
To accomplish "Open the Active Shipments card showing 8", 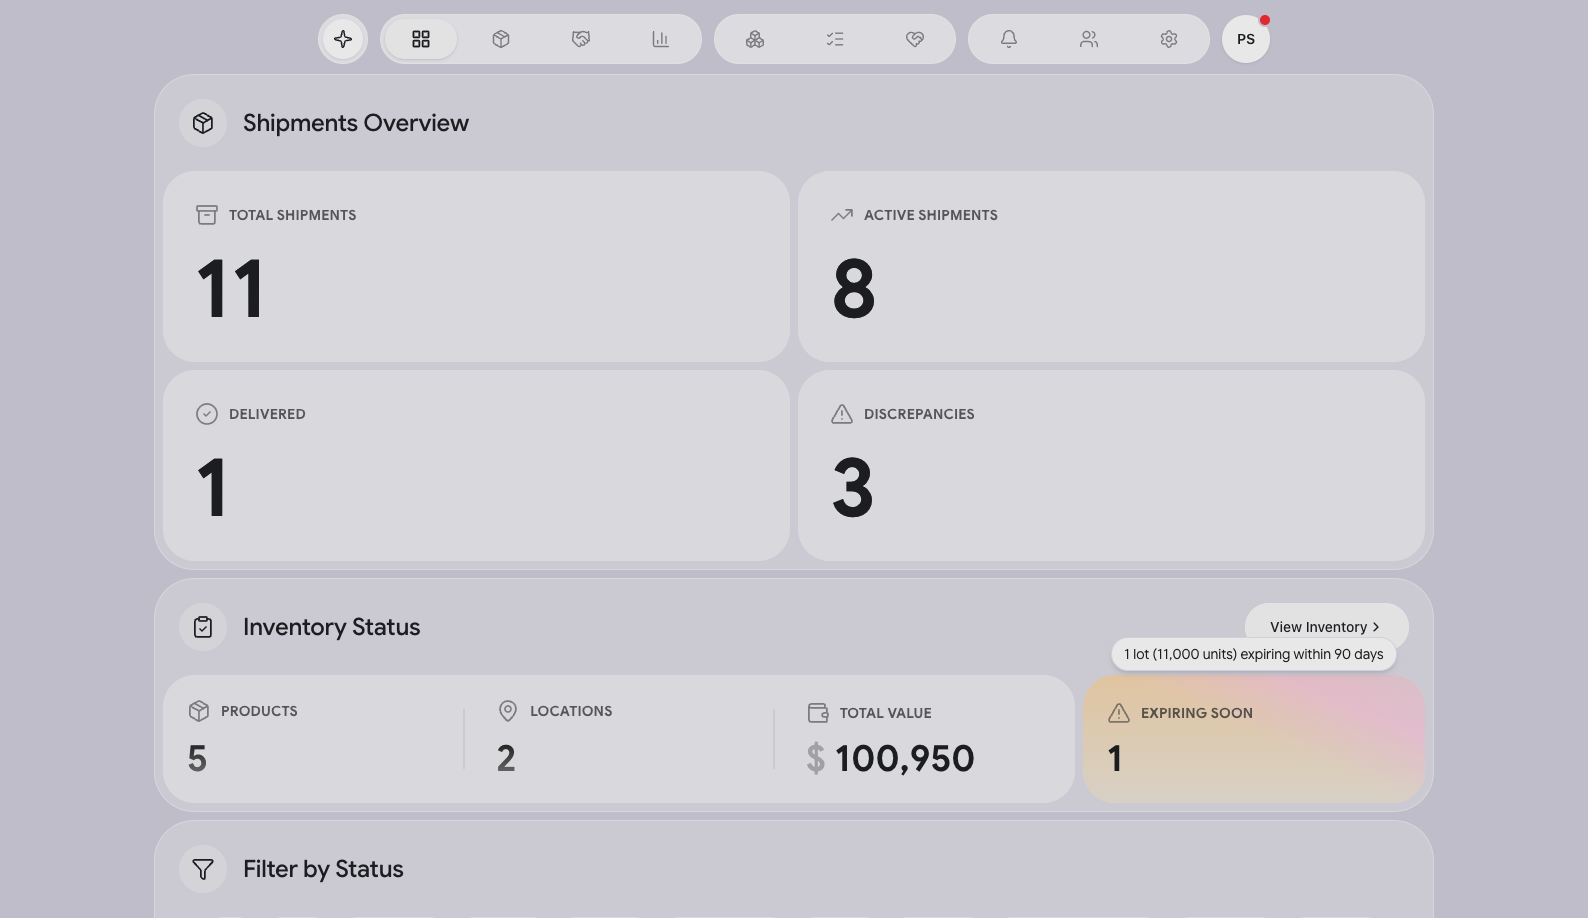I will tap(1111, 267).
